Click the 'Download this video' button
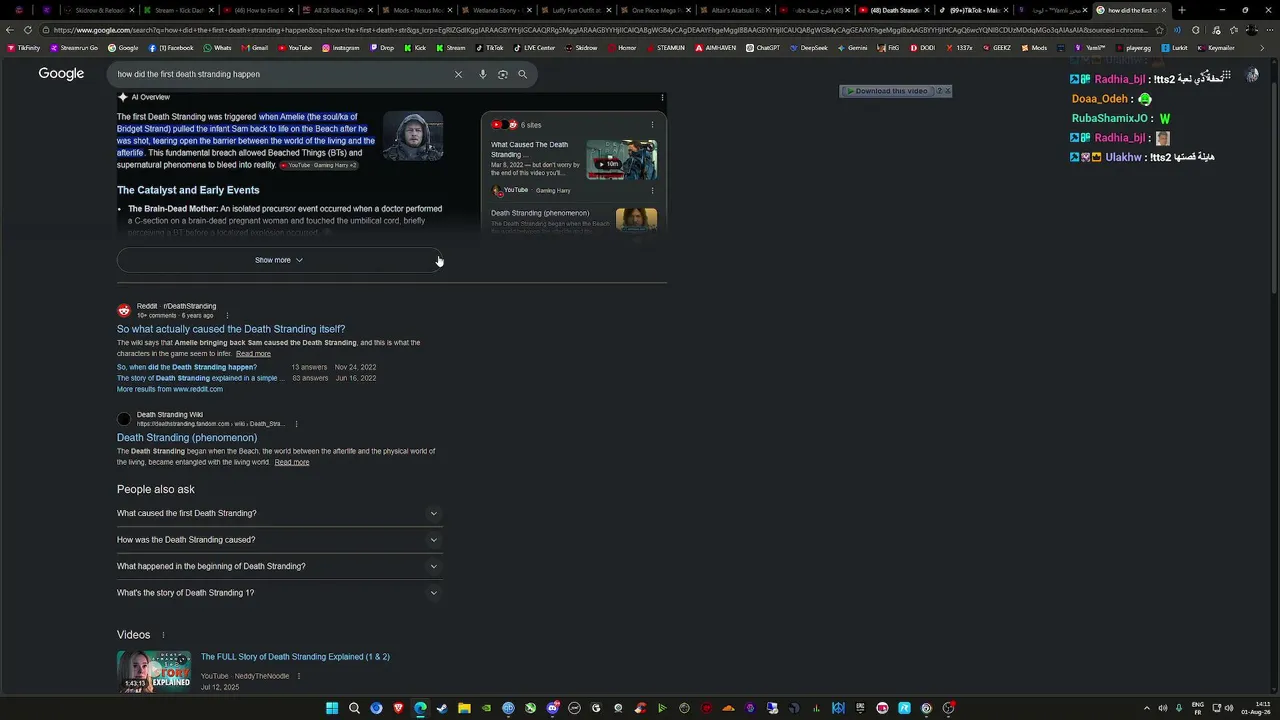Image resolution: width=1280 pixels, height=720 pixels. click(886, 91)
